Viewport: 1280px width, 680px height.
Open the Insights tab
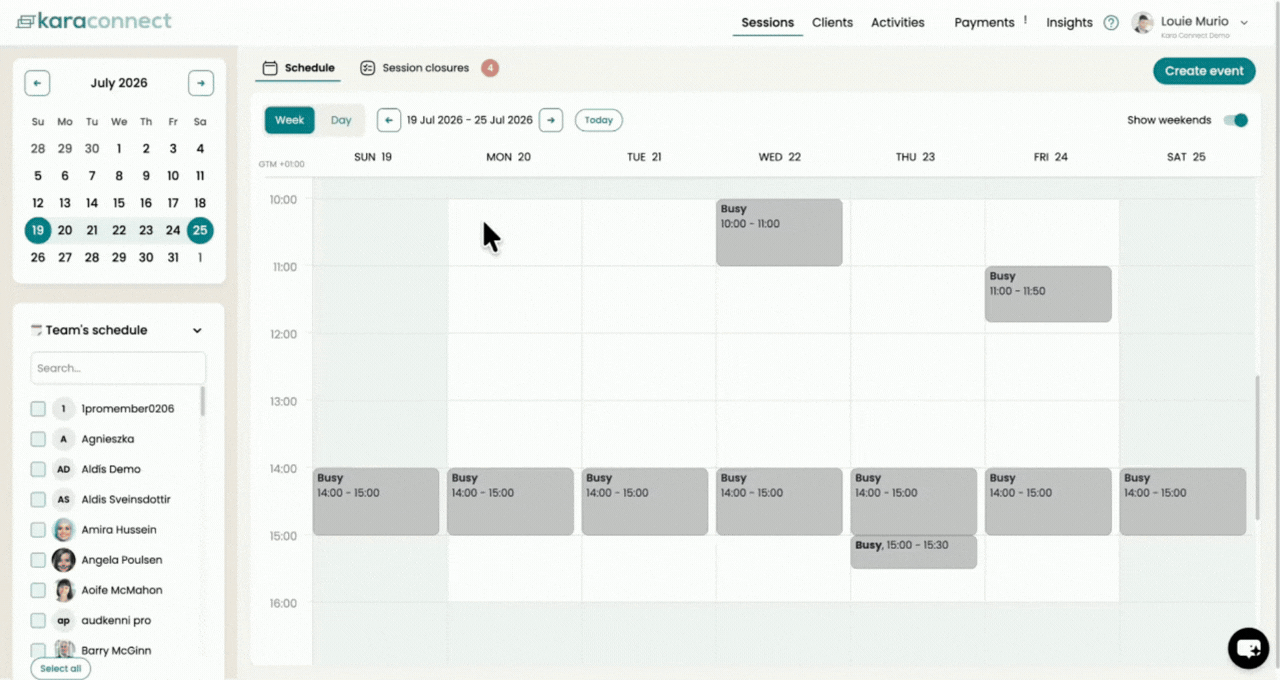[x=1069, y=22]
